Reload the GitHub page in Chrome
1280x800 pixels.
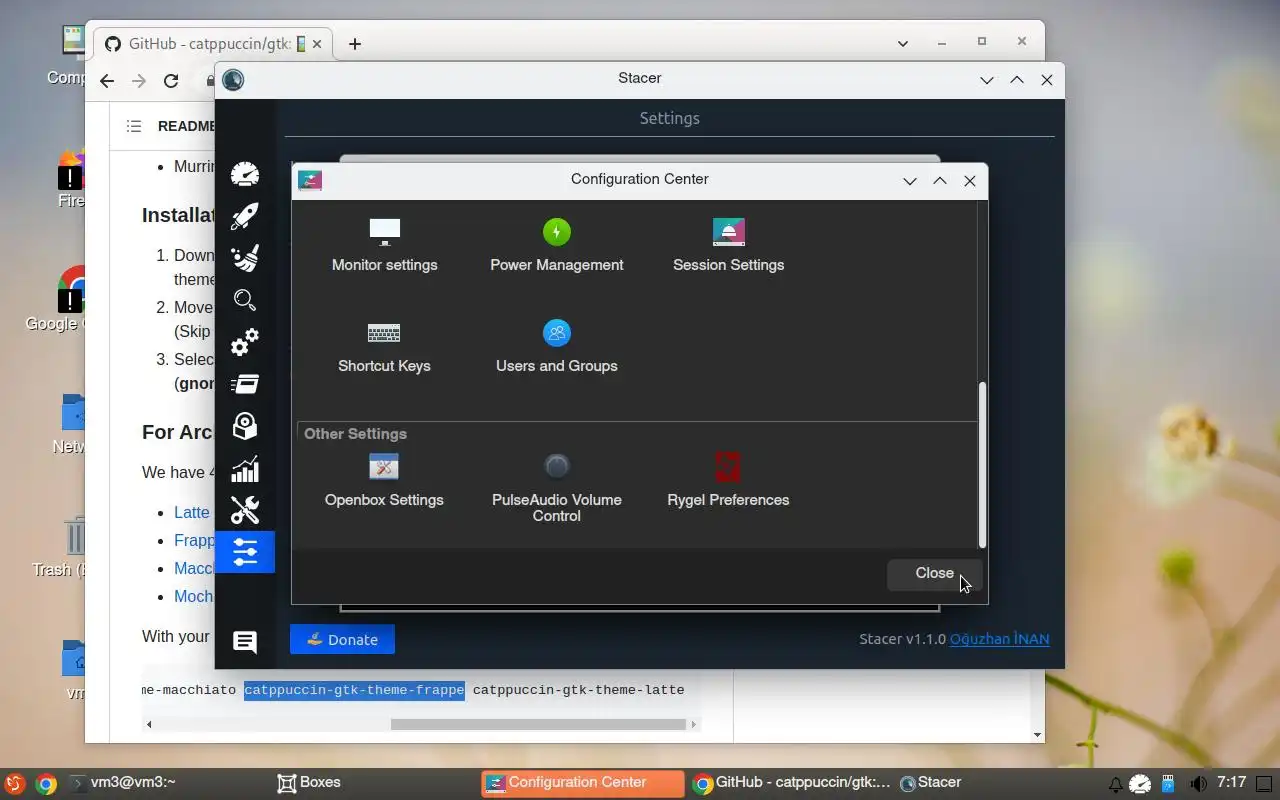tap(171, 81)
